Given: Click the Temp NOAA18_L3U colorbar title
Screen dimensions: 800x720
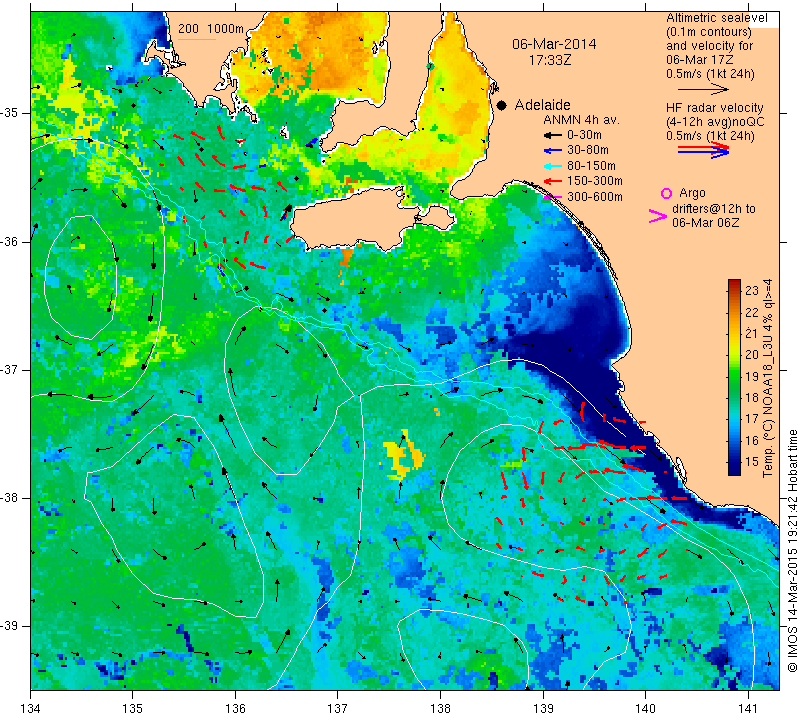Looking at the screenshot, I should (x=767, y=378).
